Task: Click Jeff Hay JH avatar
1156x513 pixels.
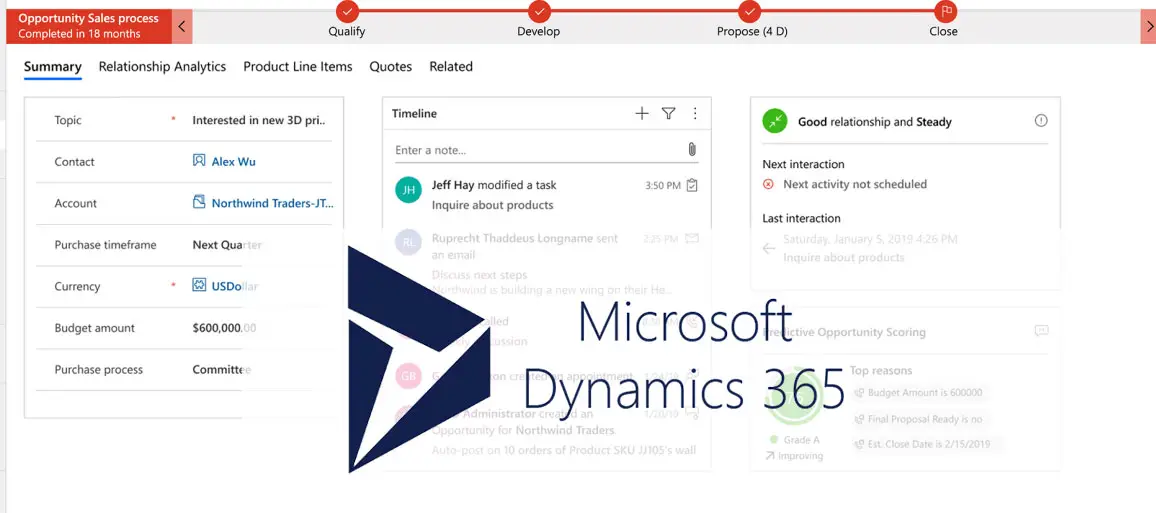Action: [408, 189]
